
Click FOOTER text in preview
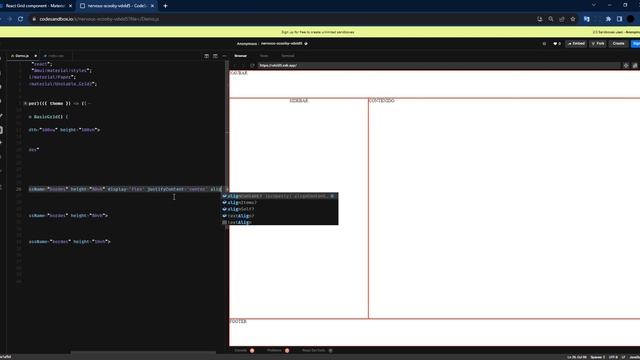[x=238, y=322]
